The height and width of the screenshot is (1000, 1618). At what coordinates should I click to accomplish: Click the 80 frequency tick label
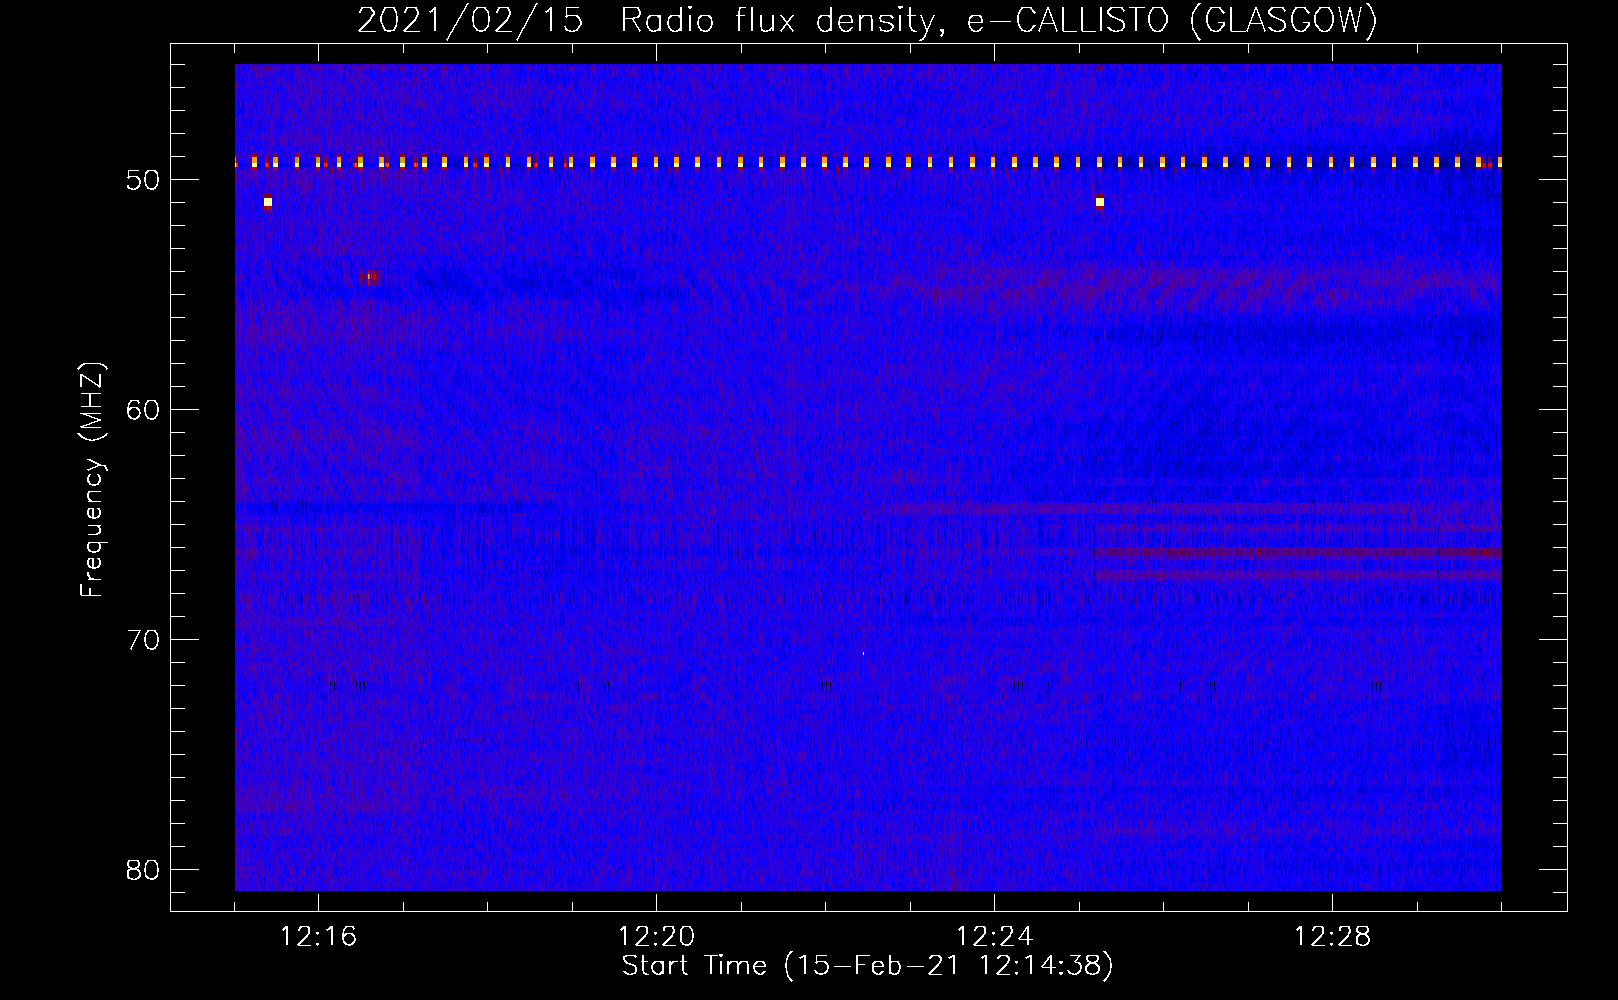click(x=144, y=870)
